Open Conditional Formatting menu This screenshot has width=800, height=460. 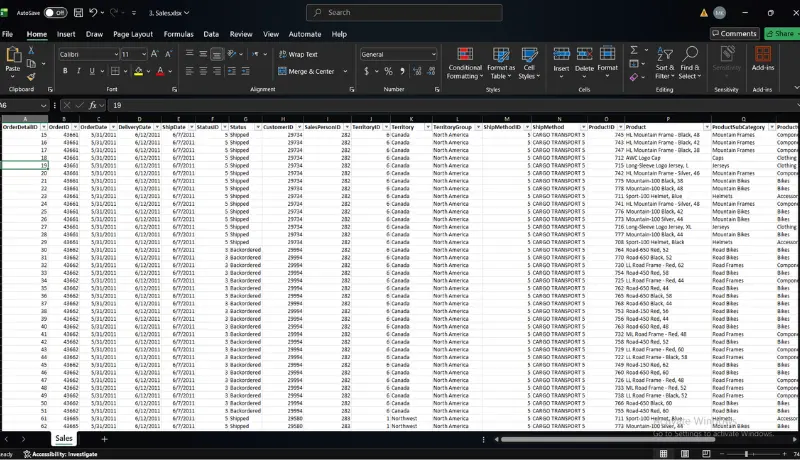pyautogui.click(x=464, y=63)
